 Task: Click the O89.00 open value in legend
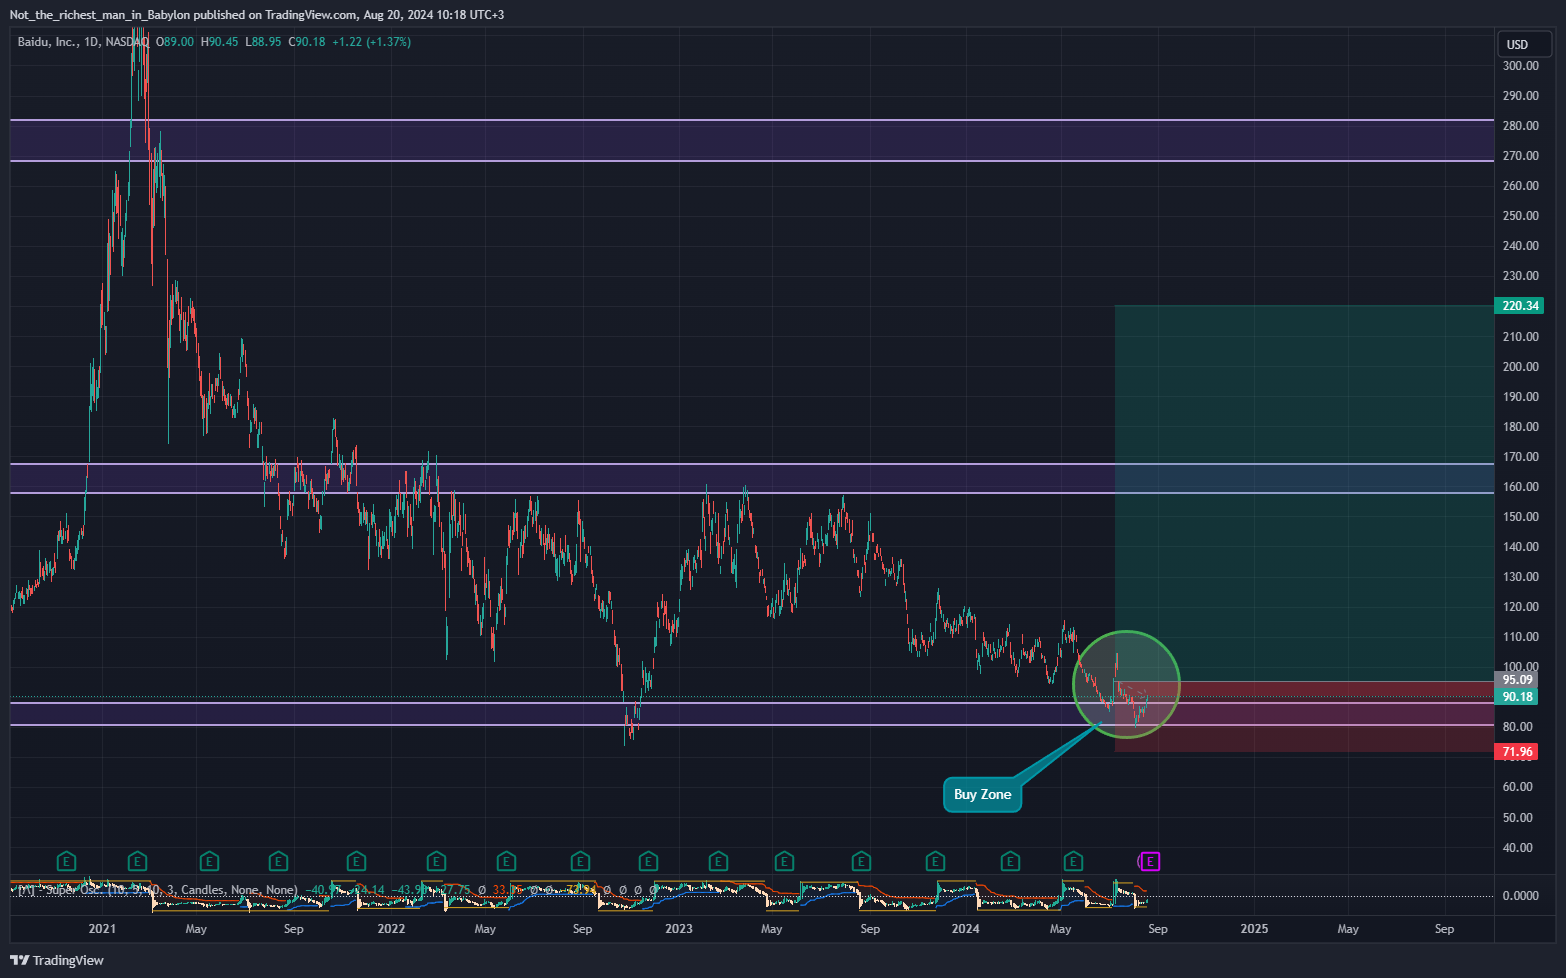(x=175, y=42)
